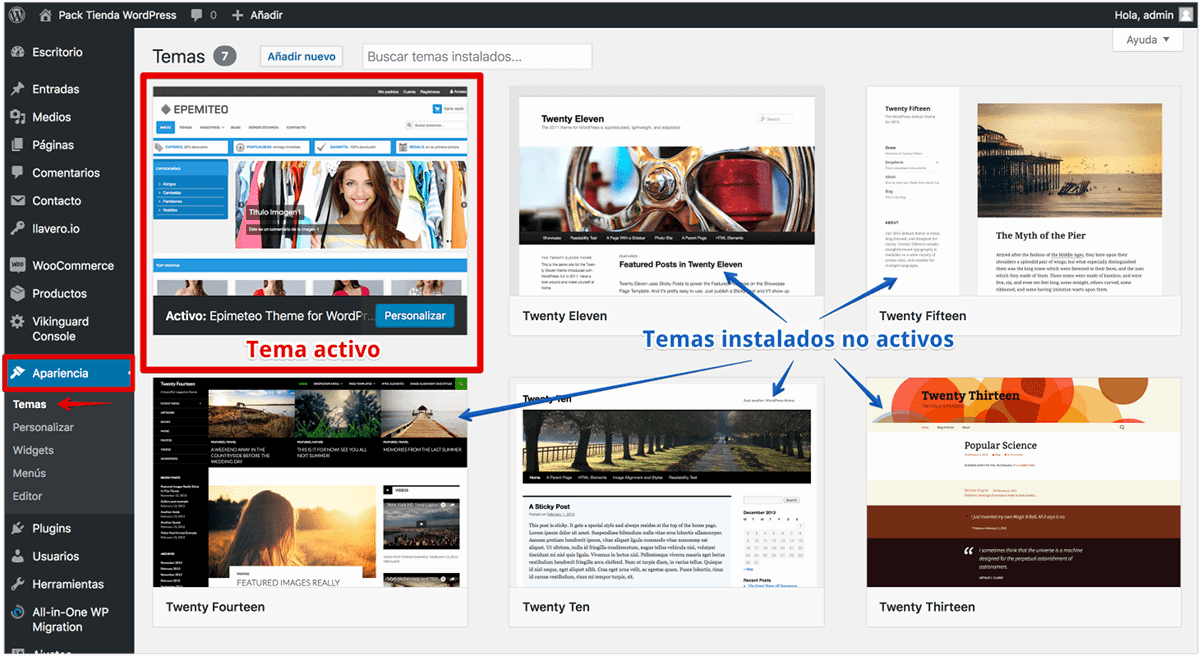1200x656 pixels.
Task: Open Páginas via its pages icon
Action: click(18, 145)
